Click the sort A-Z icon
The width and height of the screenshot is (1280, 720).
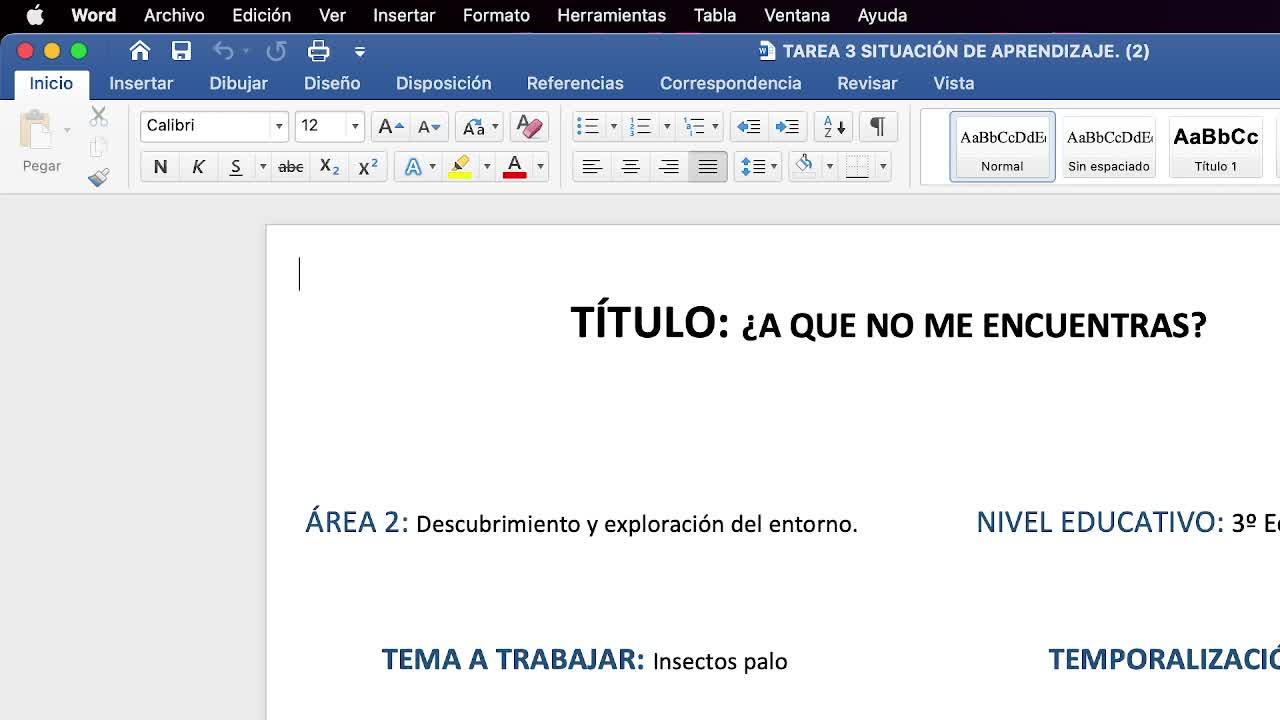tap(831, 126)
